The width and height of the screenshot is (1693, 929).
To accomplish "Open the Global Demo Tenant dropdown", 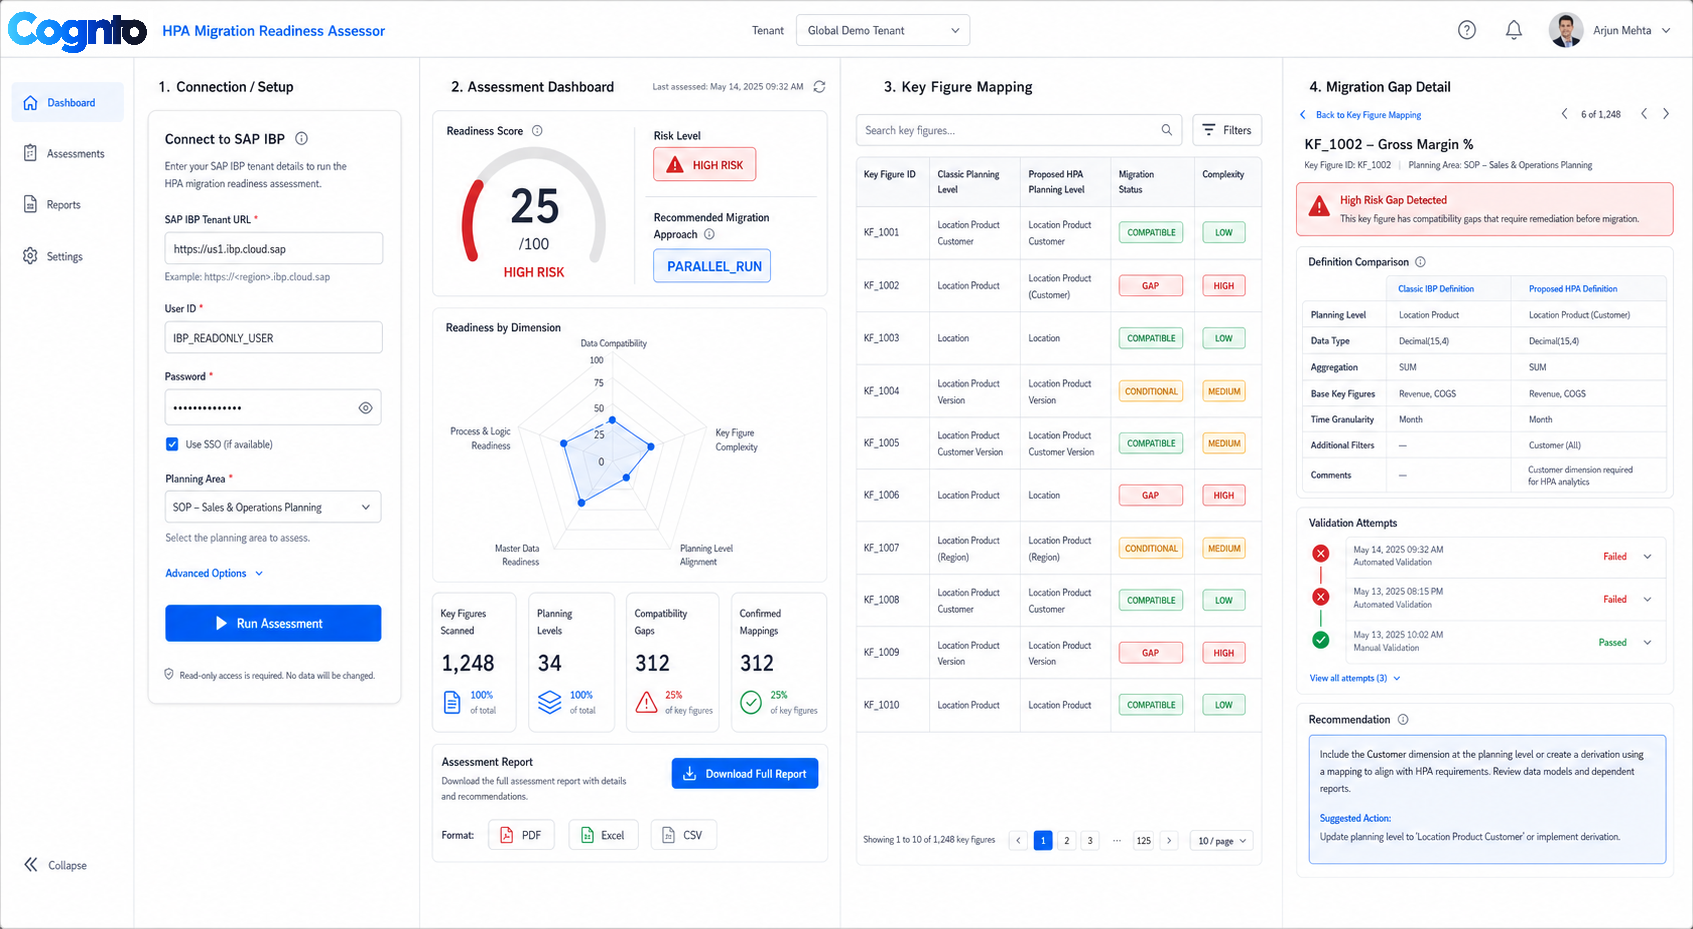I will click(x=883, y=30).
